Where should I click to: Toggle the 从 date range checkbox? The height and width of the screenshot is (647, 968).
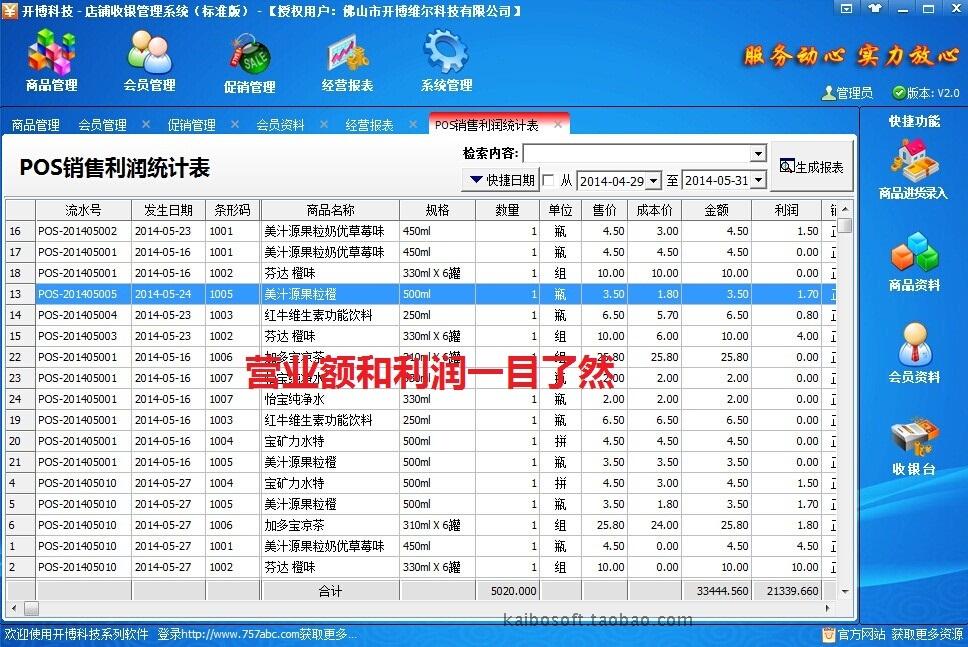[x=548, y=181]
